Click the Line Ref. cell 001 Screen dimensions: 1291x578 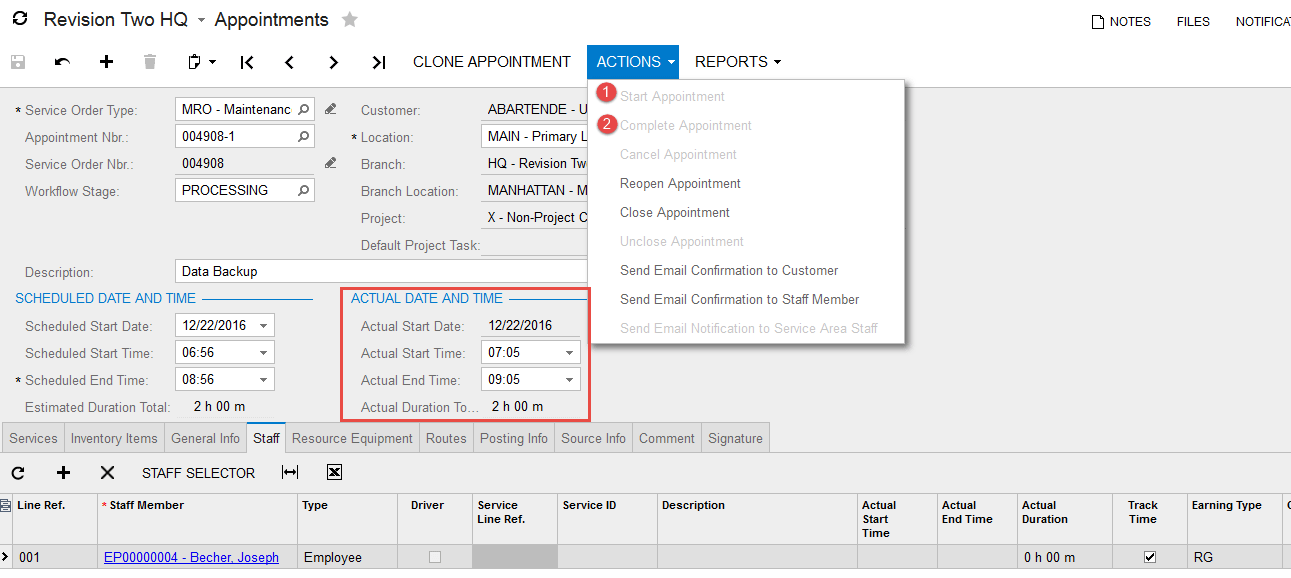click(x=55, y=557)
